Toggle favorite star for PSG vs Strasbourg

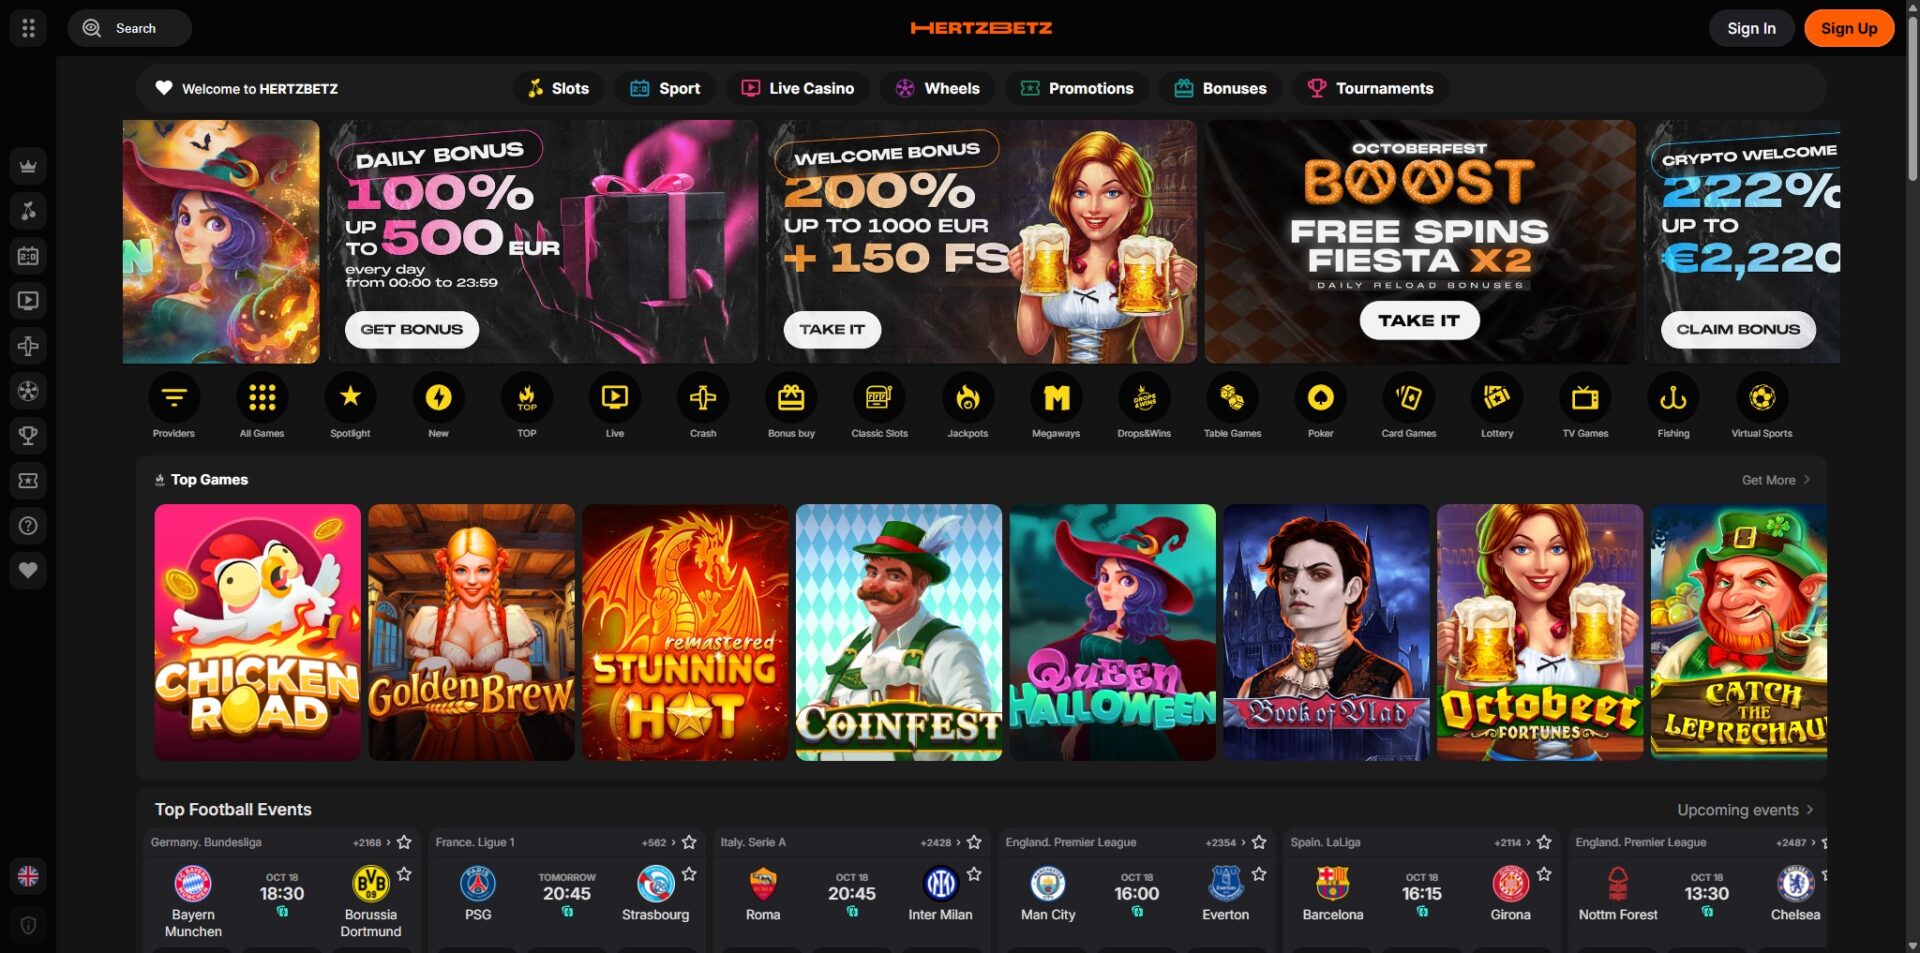689,874
